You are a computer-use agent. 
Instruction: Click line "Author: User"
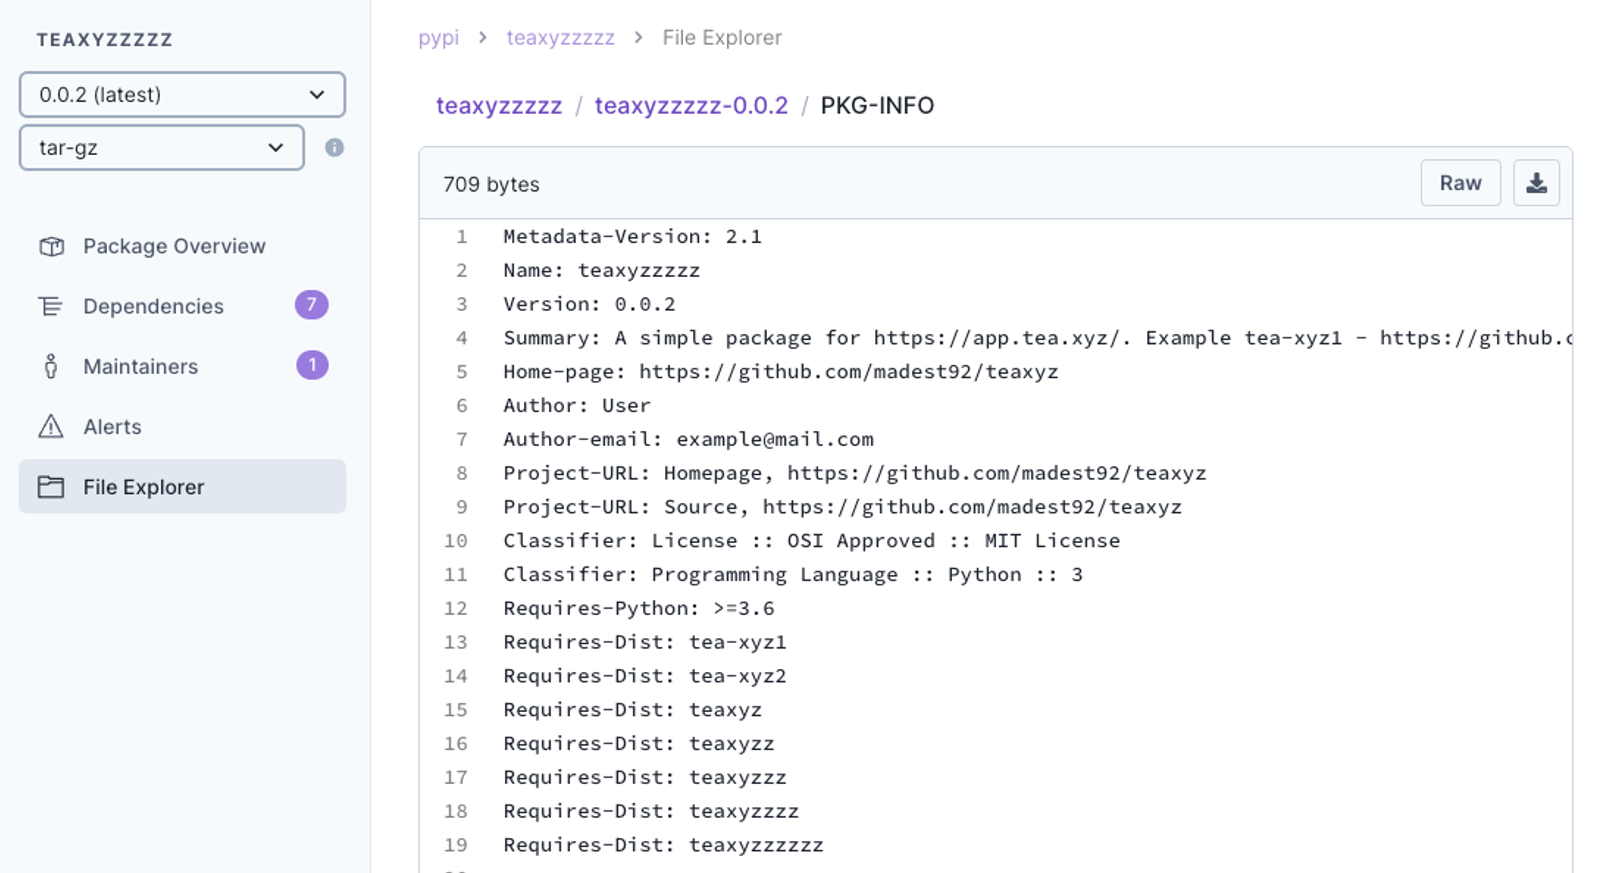tap(577, 406)
